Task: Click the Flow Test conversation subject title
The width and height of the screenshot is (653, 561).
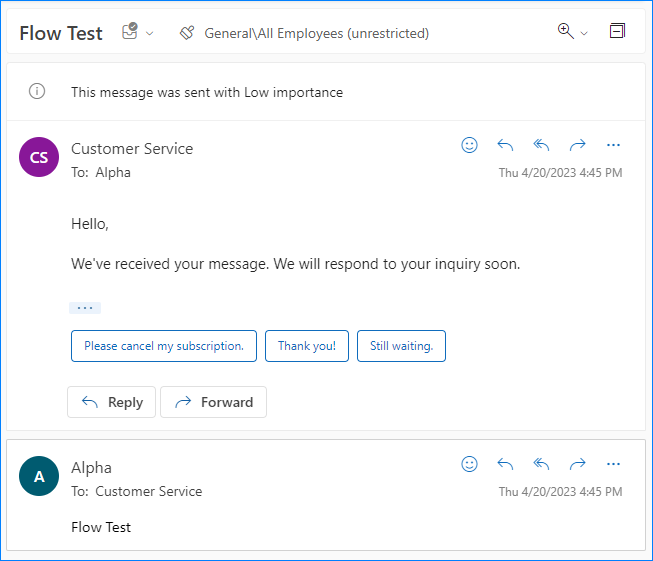Action: (61, 33)
